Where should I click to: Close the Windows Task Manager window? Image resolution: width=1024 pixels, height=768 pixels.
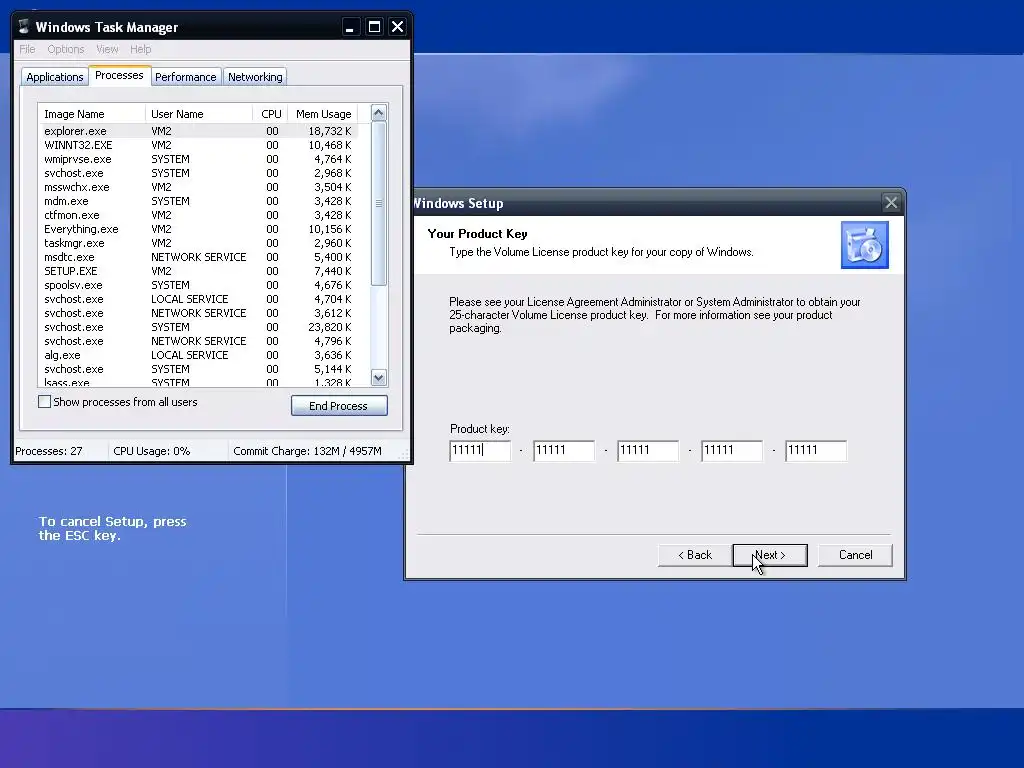(397, 27)
